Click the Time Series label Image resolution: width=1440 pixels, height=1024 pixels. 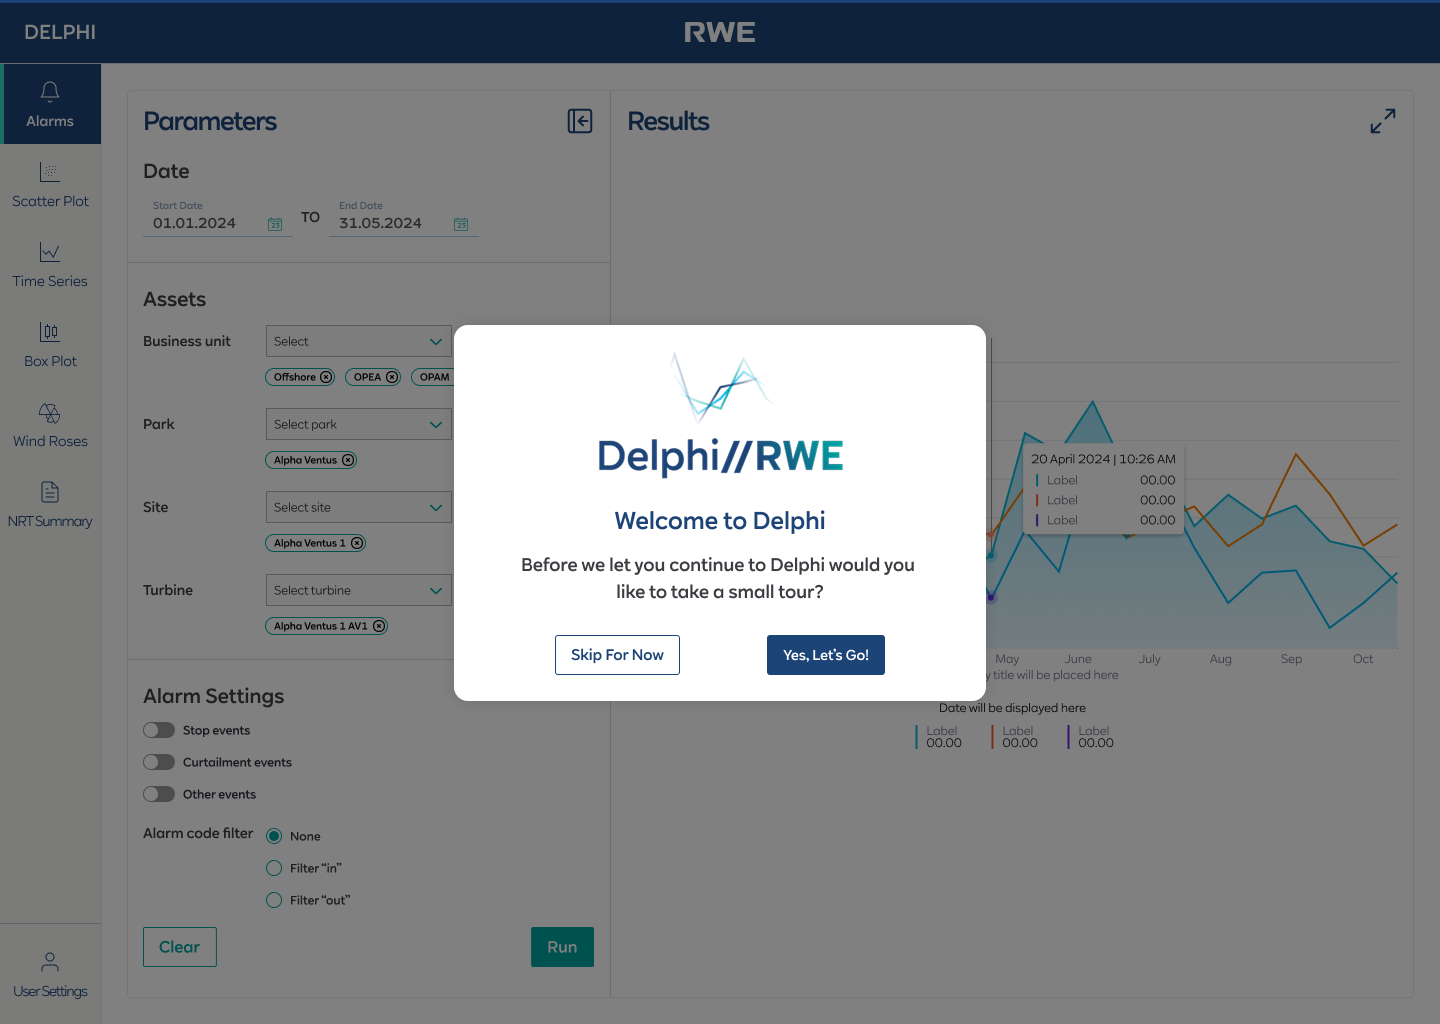point(50,281)
